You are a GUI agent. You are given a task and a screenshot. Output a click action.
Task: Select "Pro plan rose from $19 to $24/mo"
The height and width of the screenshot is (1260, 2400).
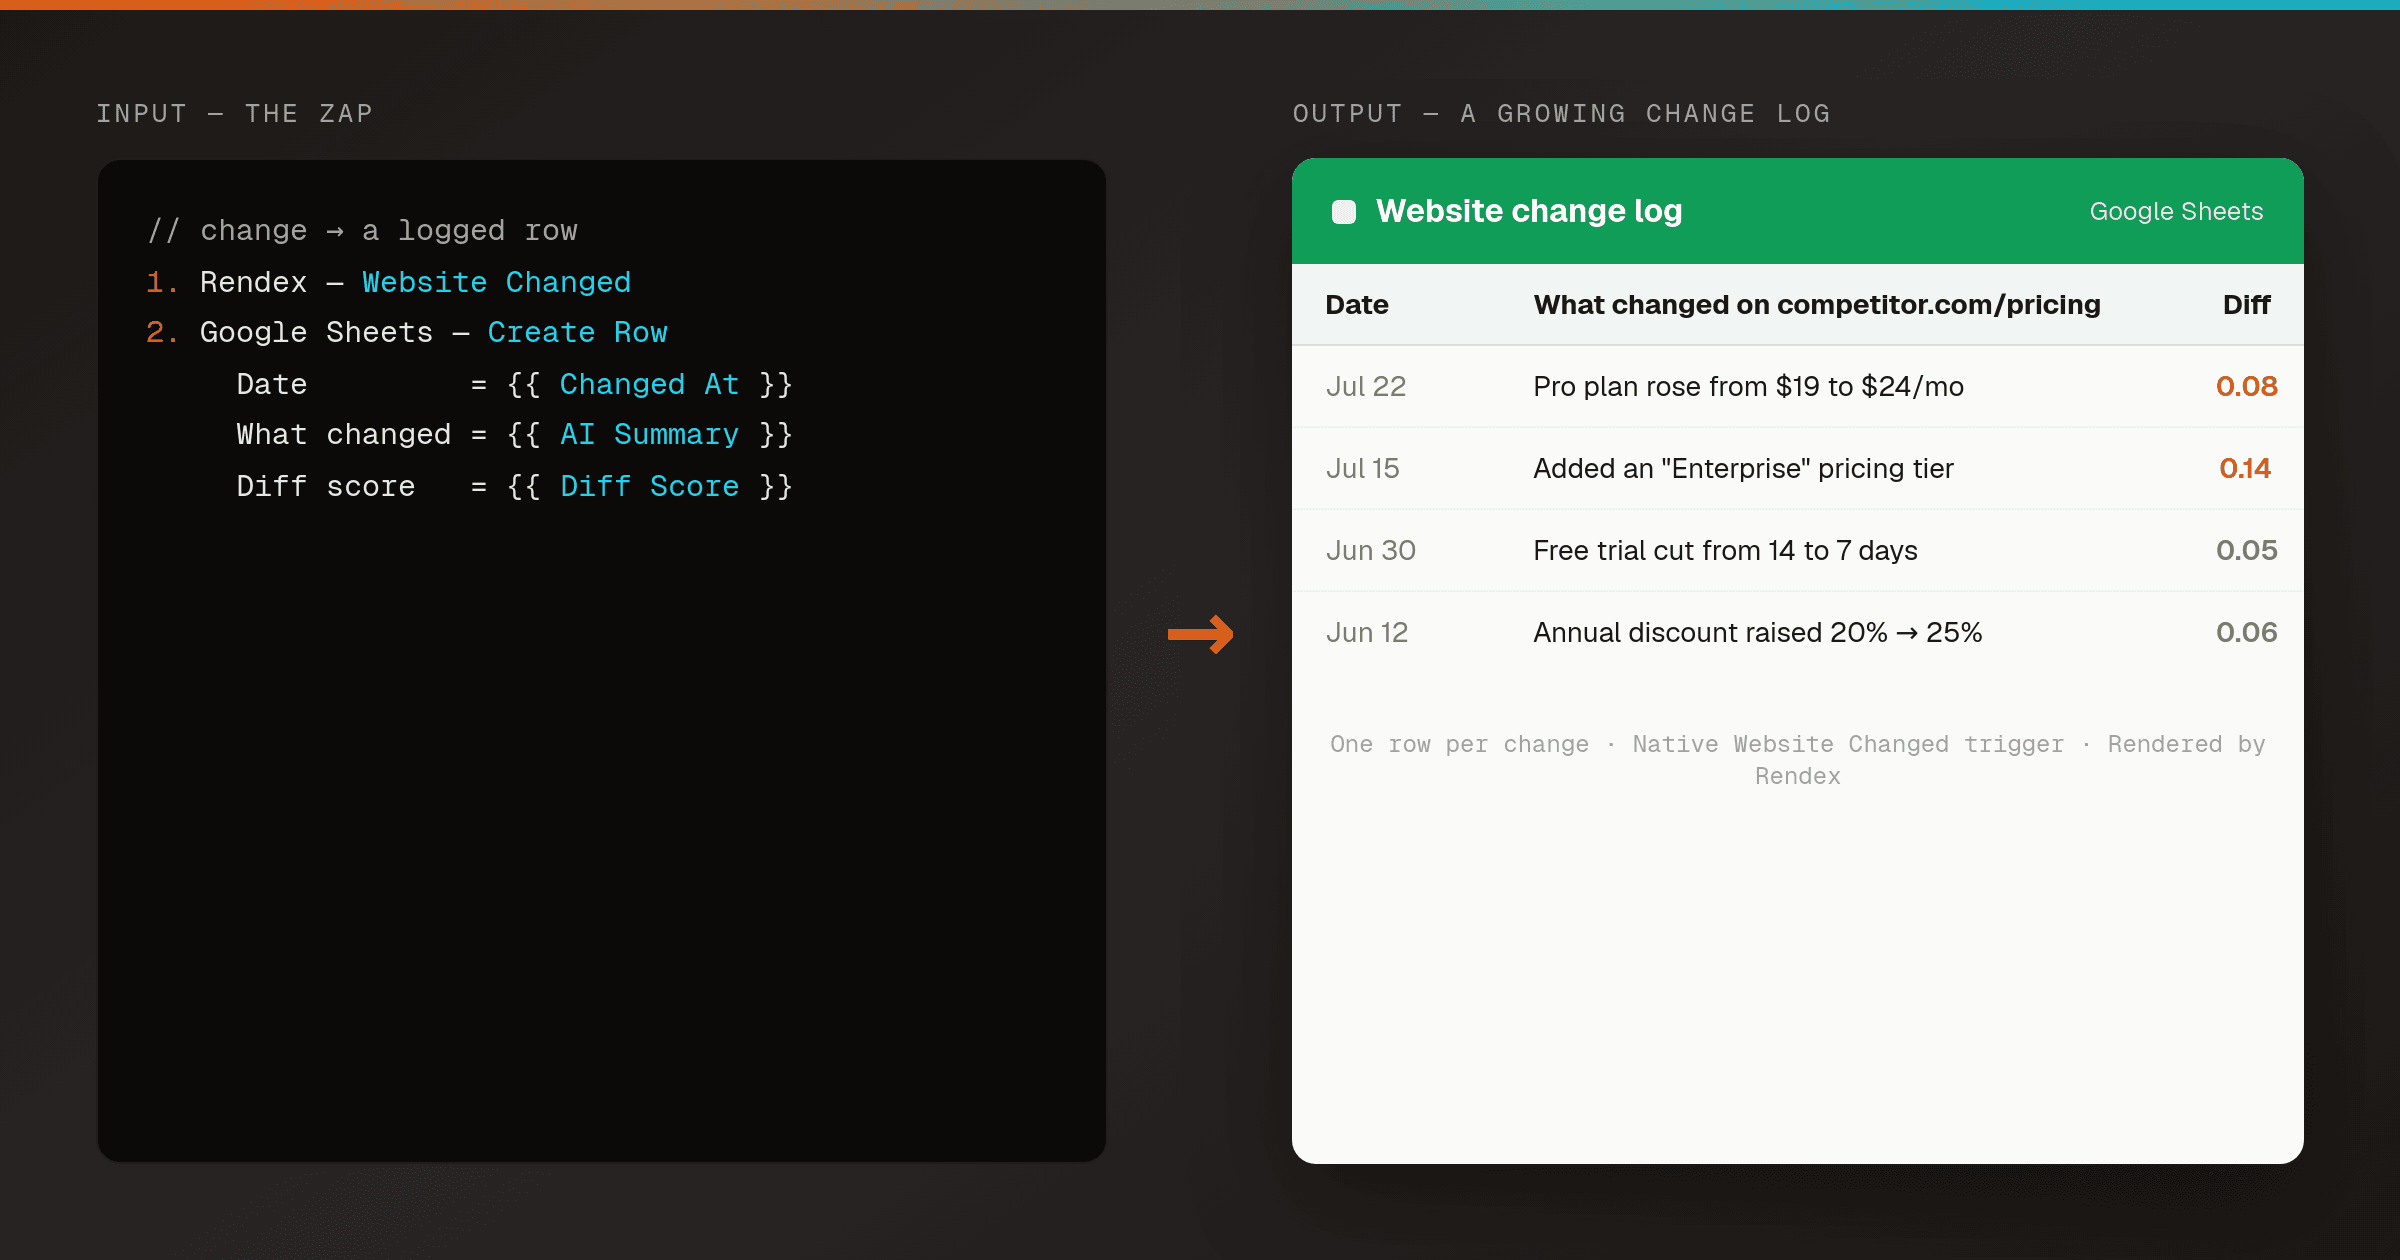(1749, 387)
